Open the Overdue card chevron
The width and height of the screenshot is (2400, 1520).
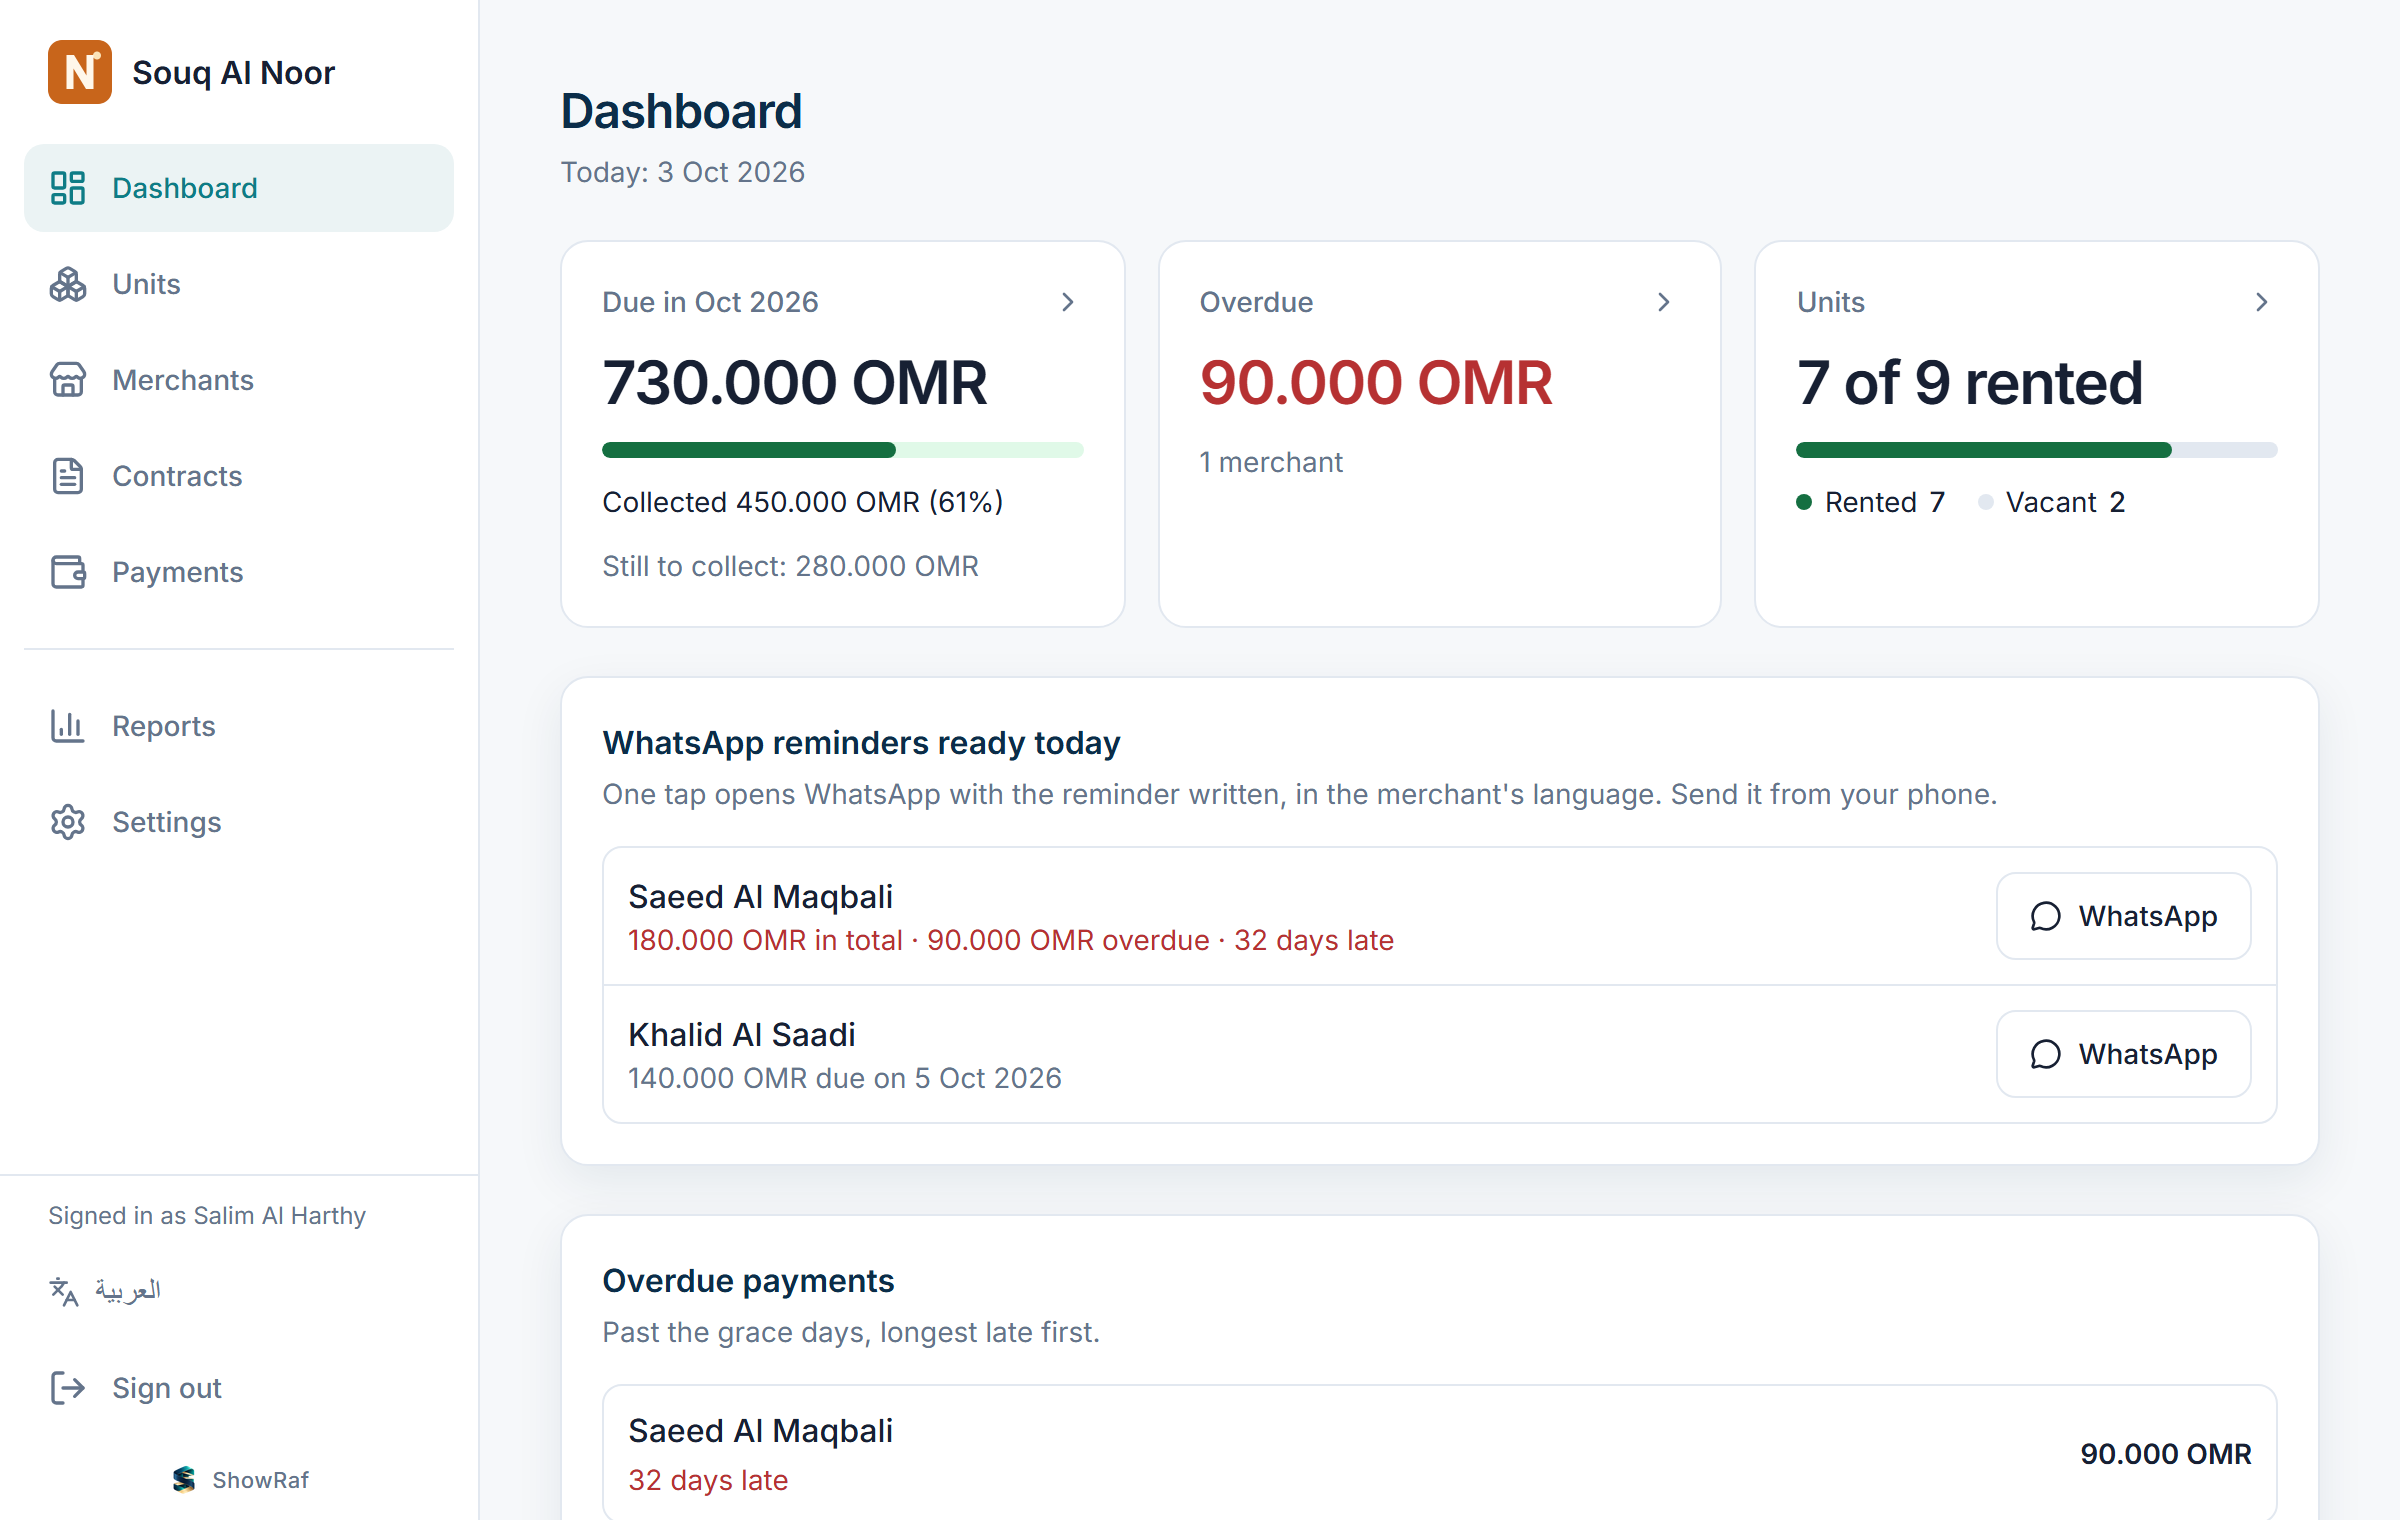[x=1664, y=302]
